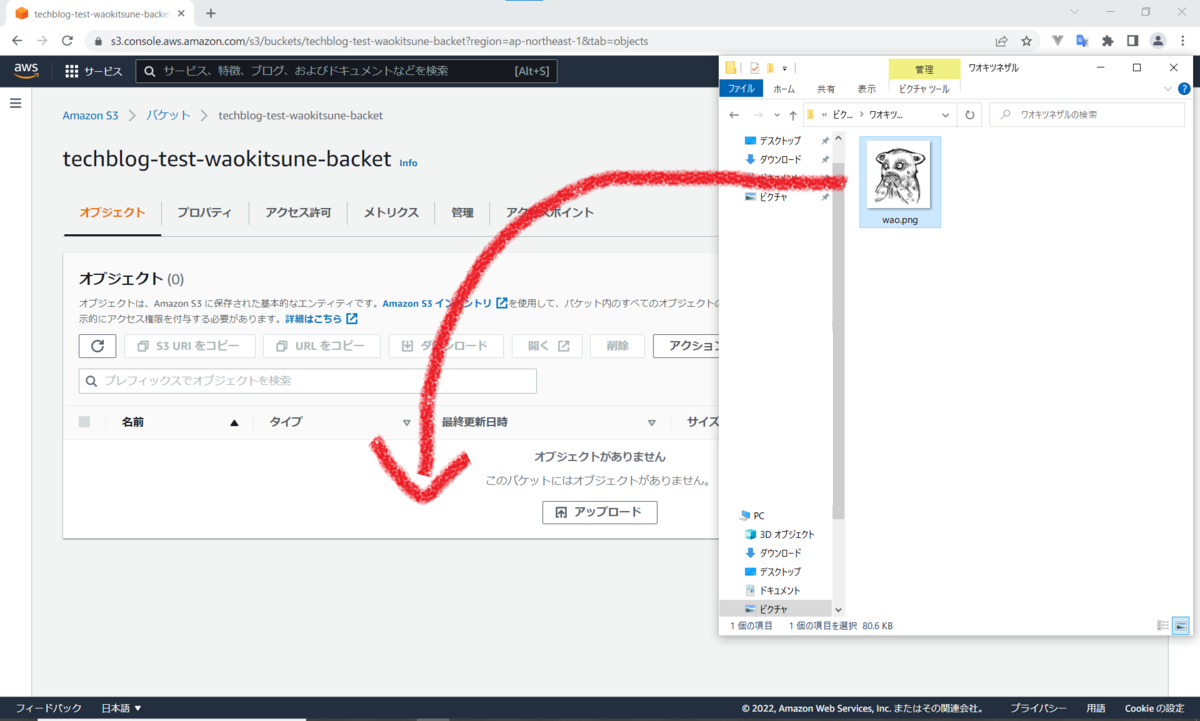
Task: Switch to the メトリクス tab
Action: 391,213
